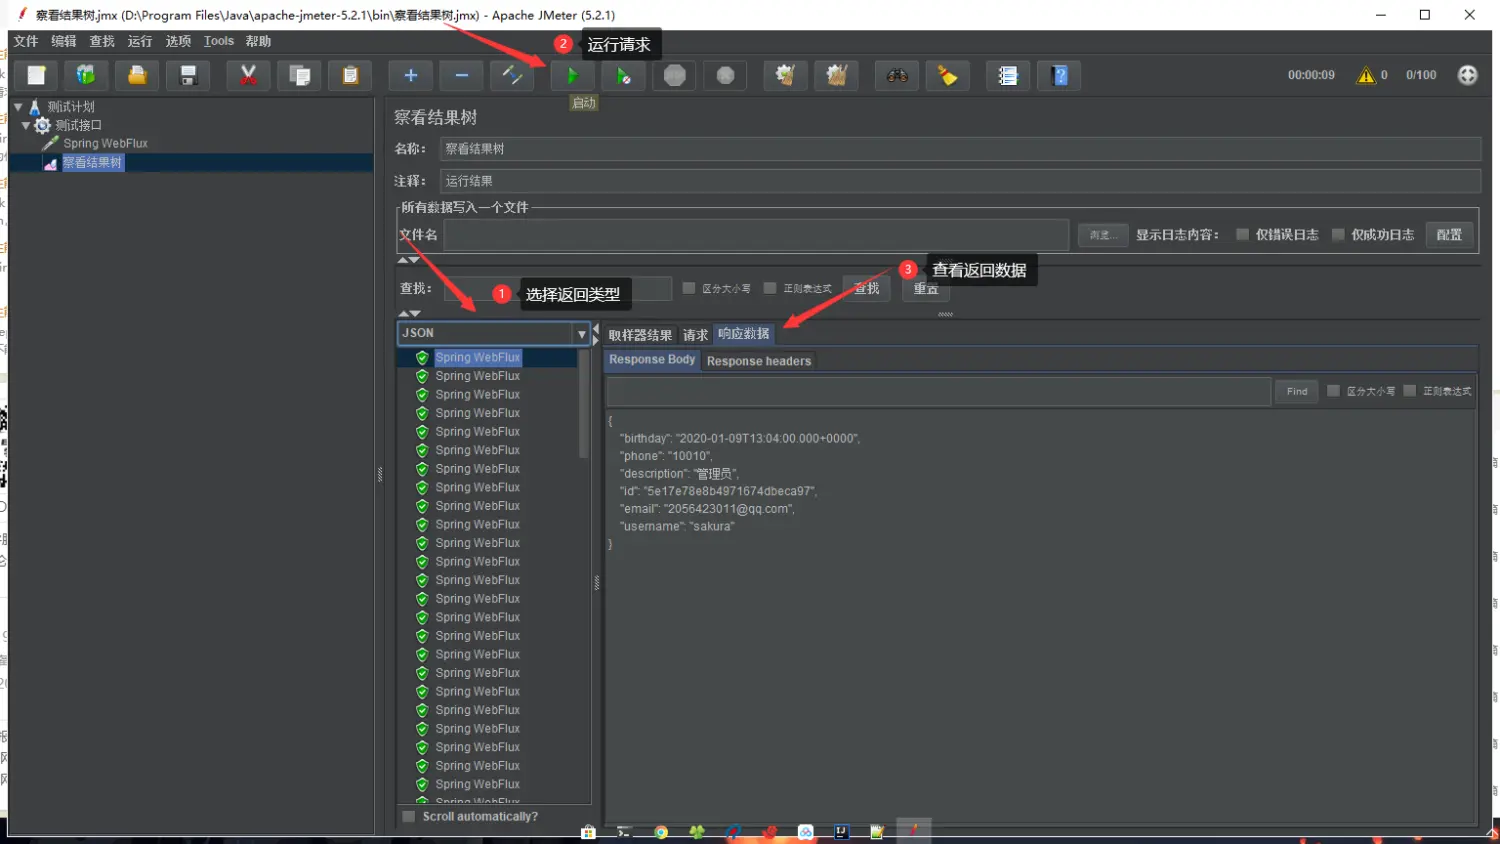This screenshot has height=844, width=1500.
Task: Click the 文件名 input field
Action: point(756,234)
